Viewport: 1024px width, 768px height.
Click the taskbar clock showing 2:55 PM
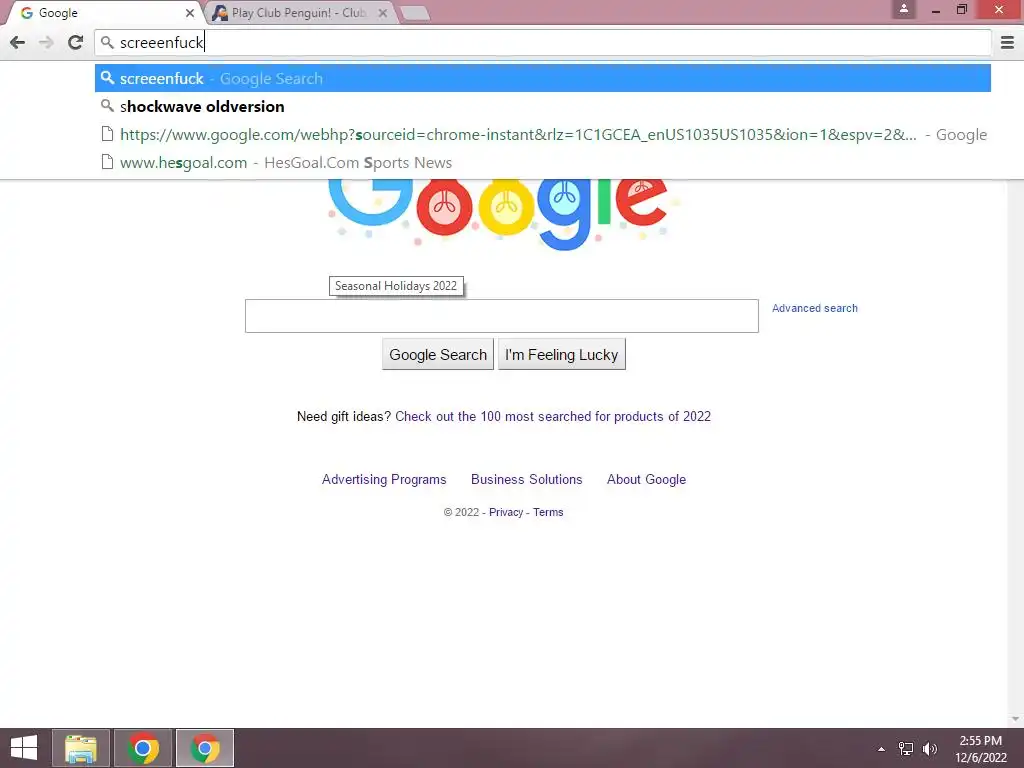[x=980, y=749]
